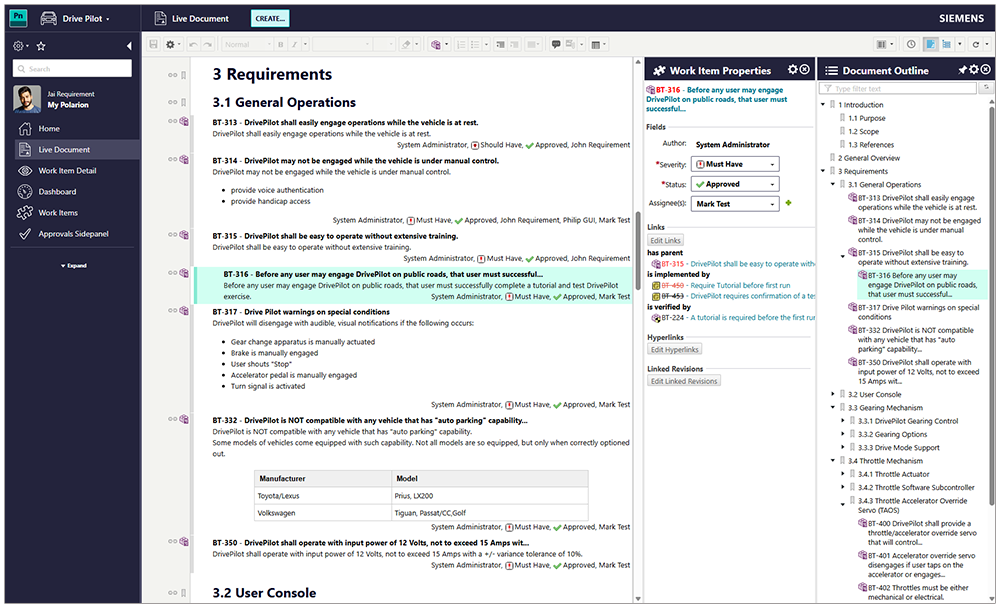1000x608 pixels.
Task: Click the favorites star icon in sidebar
Action: (x=41, y=46)
